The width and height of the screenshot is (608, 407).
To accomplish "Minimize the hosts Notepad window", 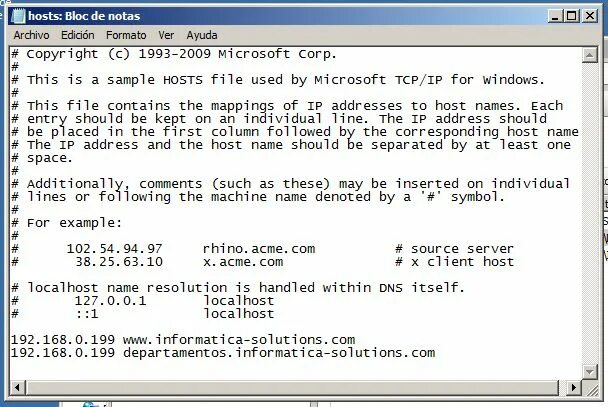I will (555, 16).
